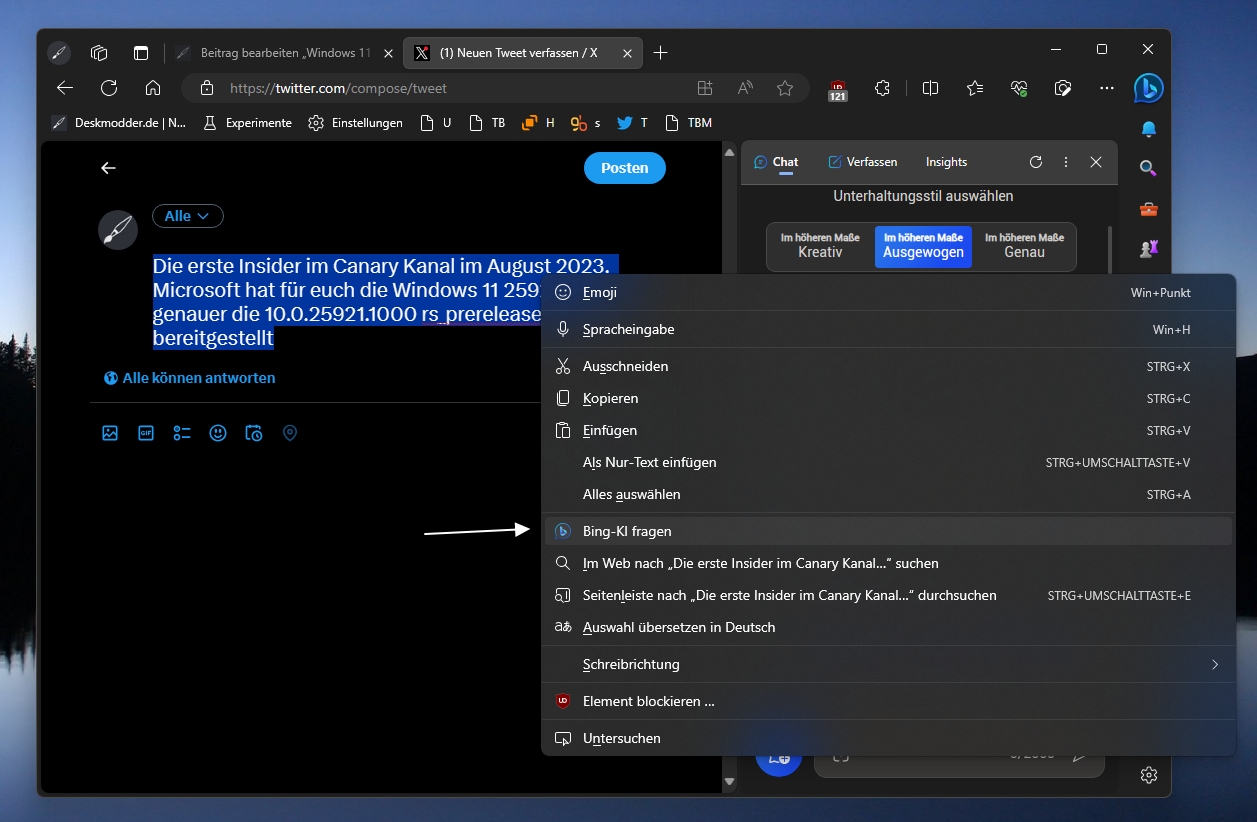The width and height of the screenshot is (1257, 822).
Task: Go back with the browser back arrow
Action: 65,88
